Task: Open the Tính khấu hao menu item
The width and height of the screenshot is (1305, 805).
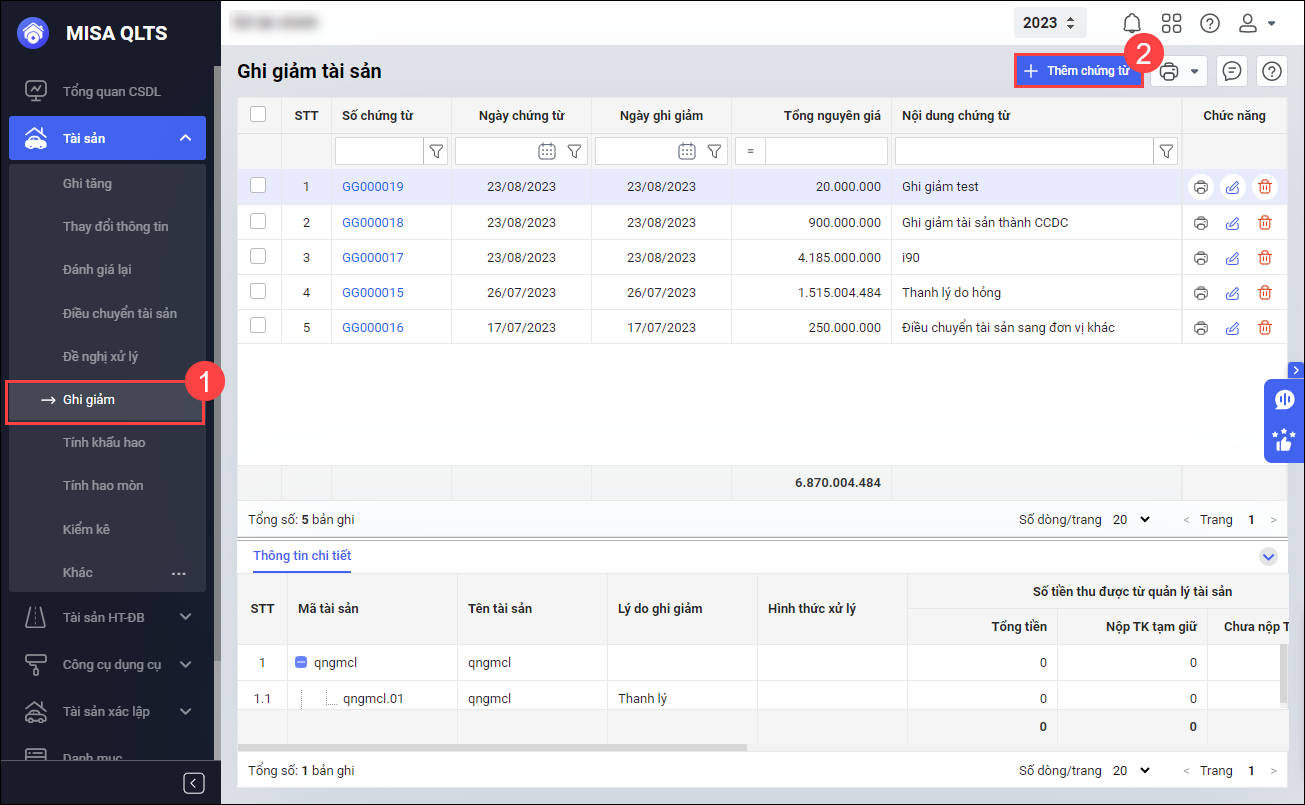Action: tap(104, 442)
